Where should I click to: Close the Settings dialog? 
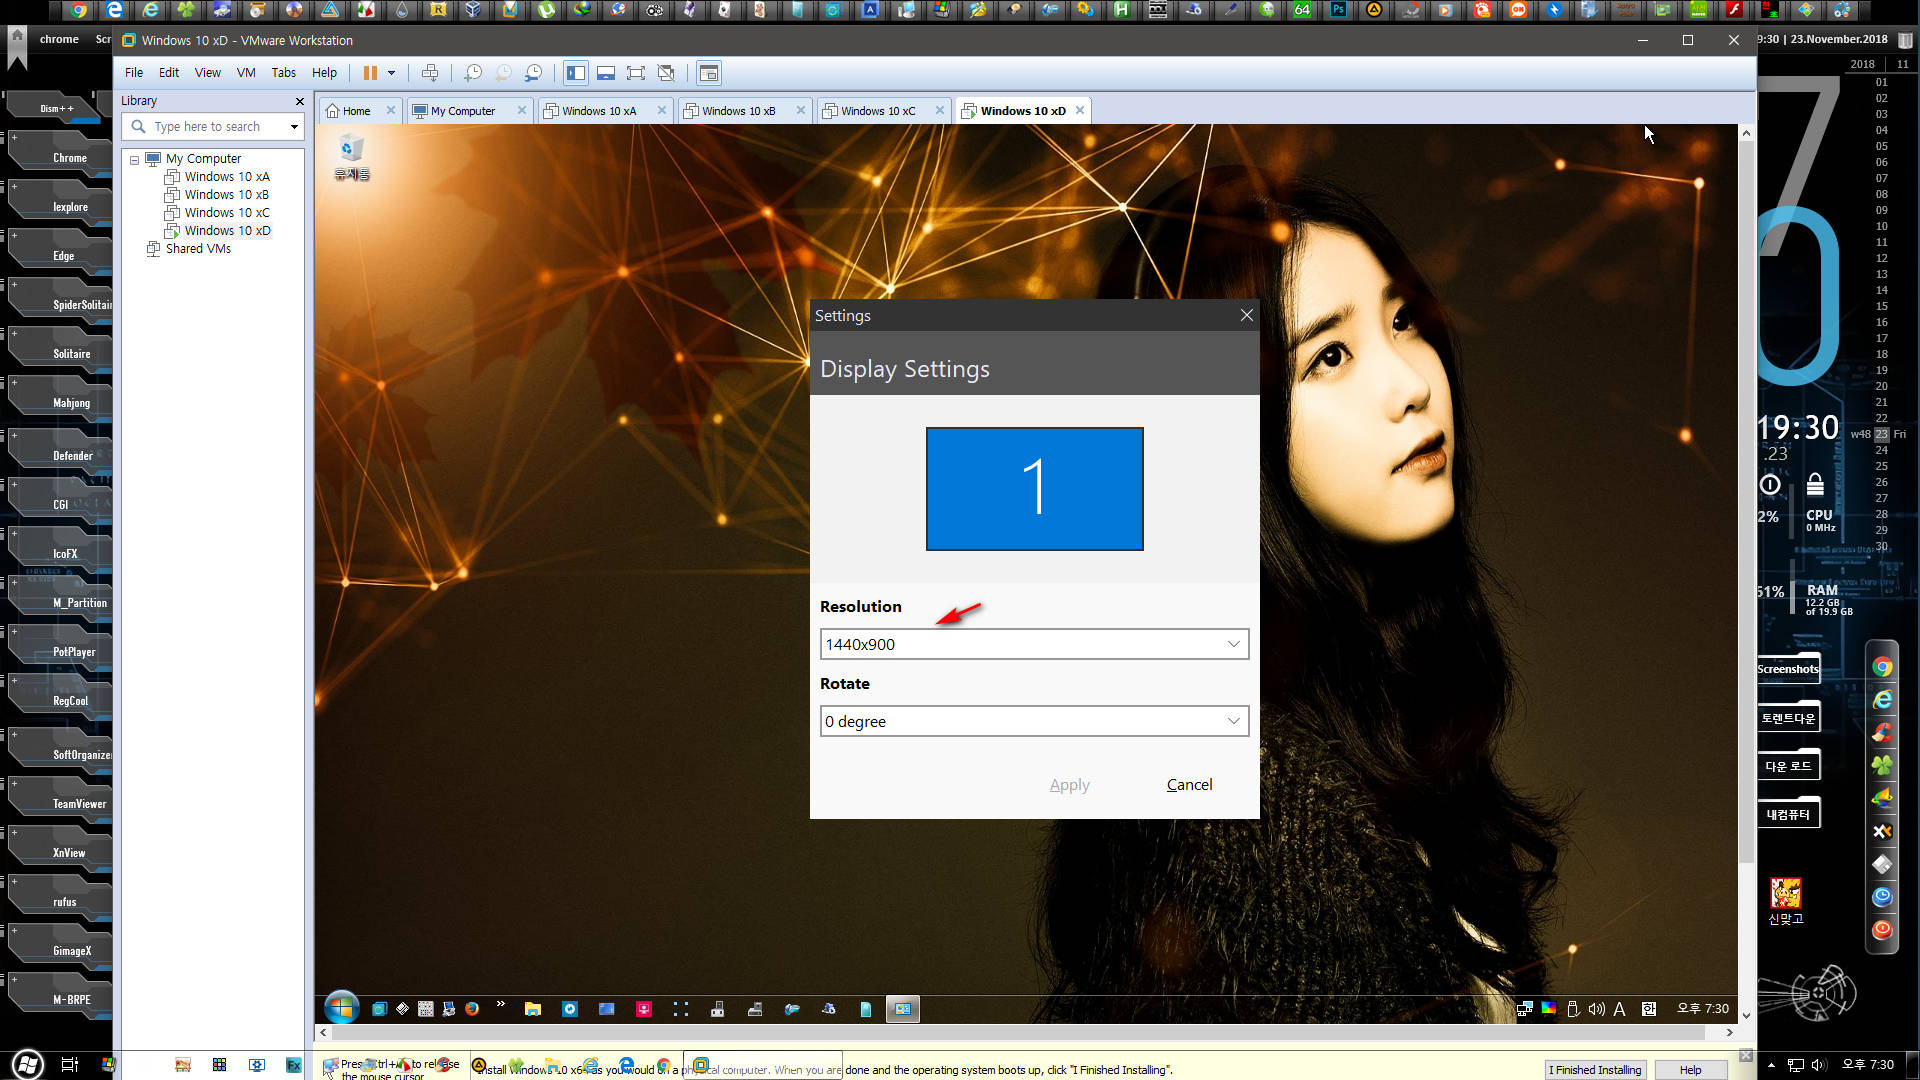(1246, 315)
